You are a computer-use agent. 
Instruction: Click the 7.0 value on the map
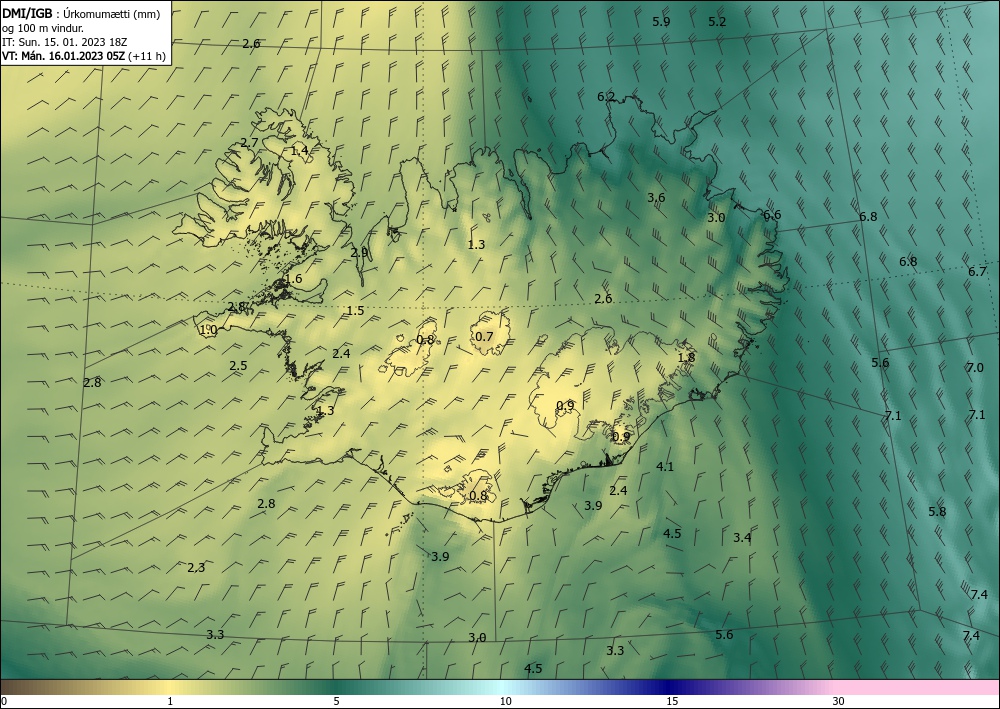click(975, 368)
